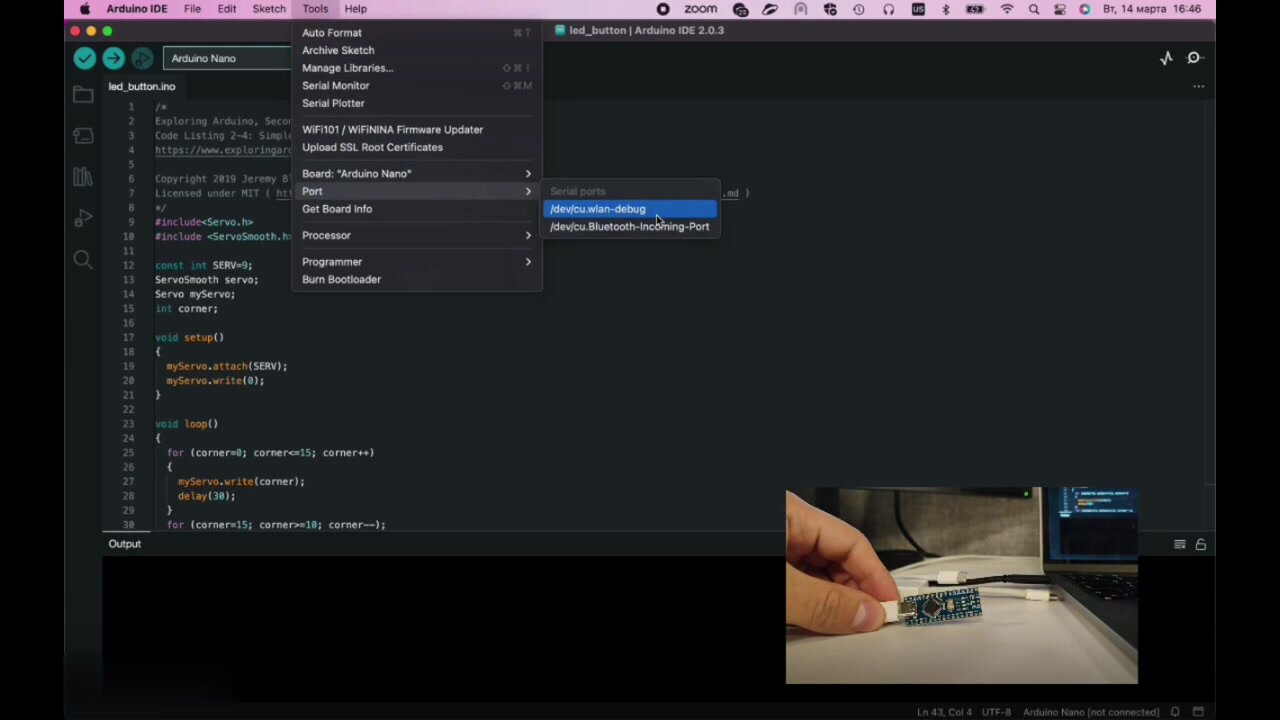This screenshot has width=1280, height=720.
Task: Open the Apple menu
Action: point(85,9)
